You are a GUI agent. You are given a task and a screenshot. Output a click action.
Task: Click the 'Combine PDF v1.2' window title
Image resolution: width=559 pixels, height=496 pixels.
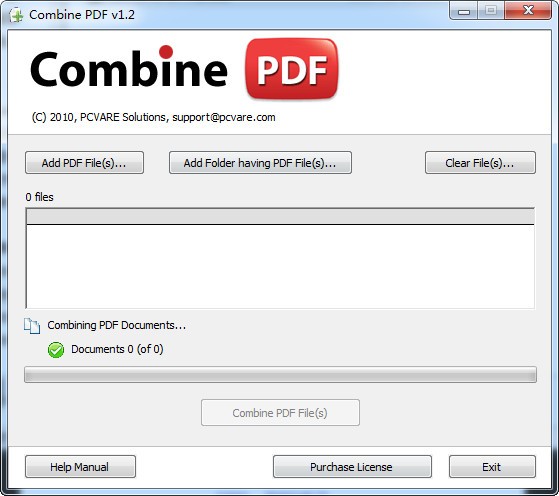[x=82, y=15]
